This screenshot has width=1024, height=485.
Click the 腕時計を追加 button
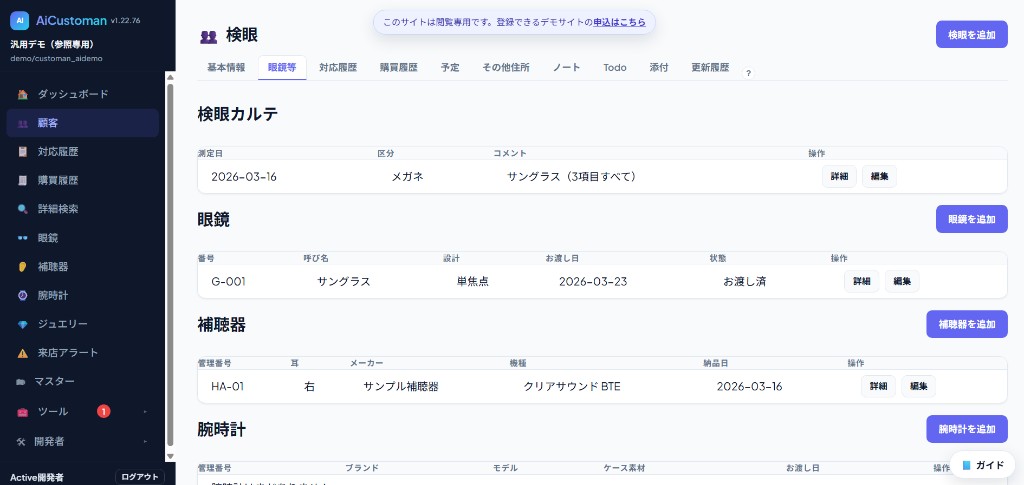pyautogui.click(x=967, y=429)
